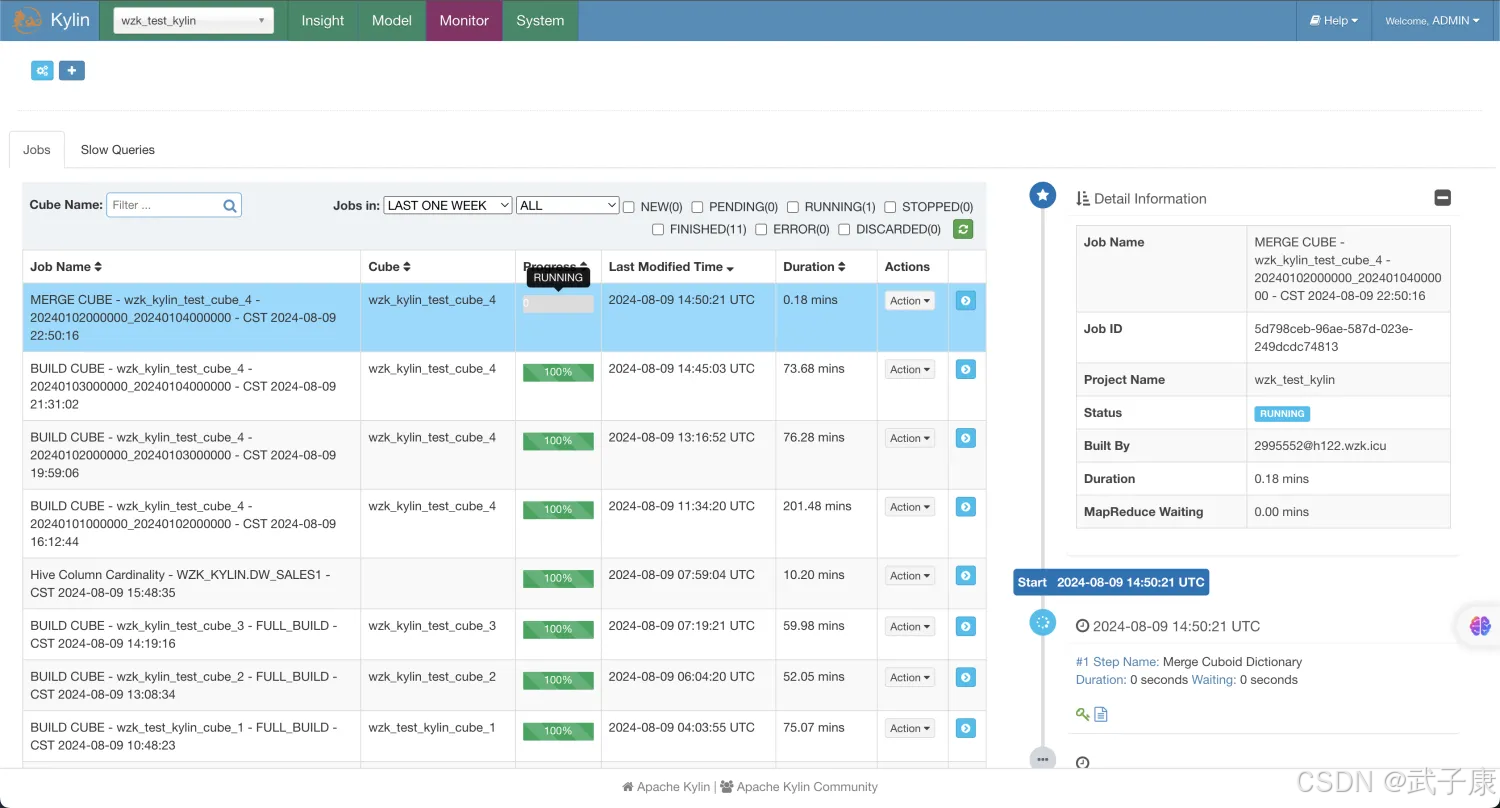1500x808 pixels.
Task: Switch to the Slow Queries tab
Action: tap(117, 150)
